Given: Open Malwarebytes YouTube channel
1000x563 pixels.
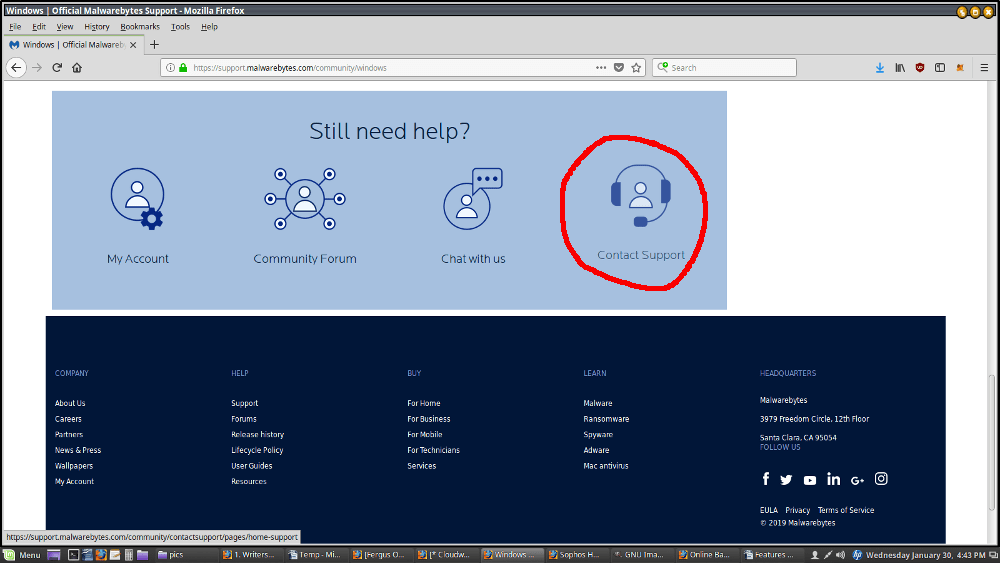Looking at the screenshot, I should [x=810, y=481].
